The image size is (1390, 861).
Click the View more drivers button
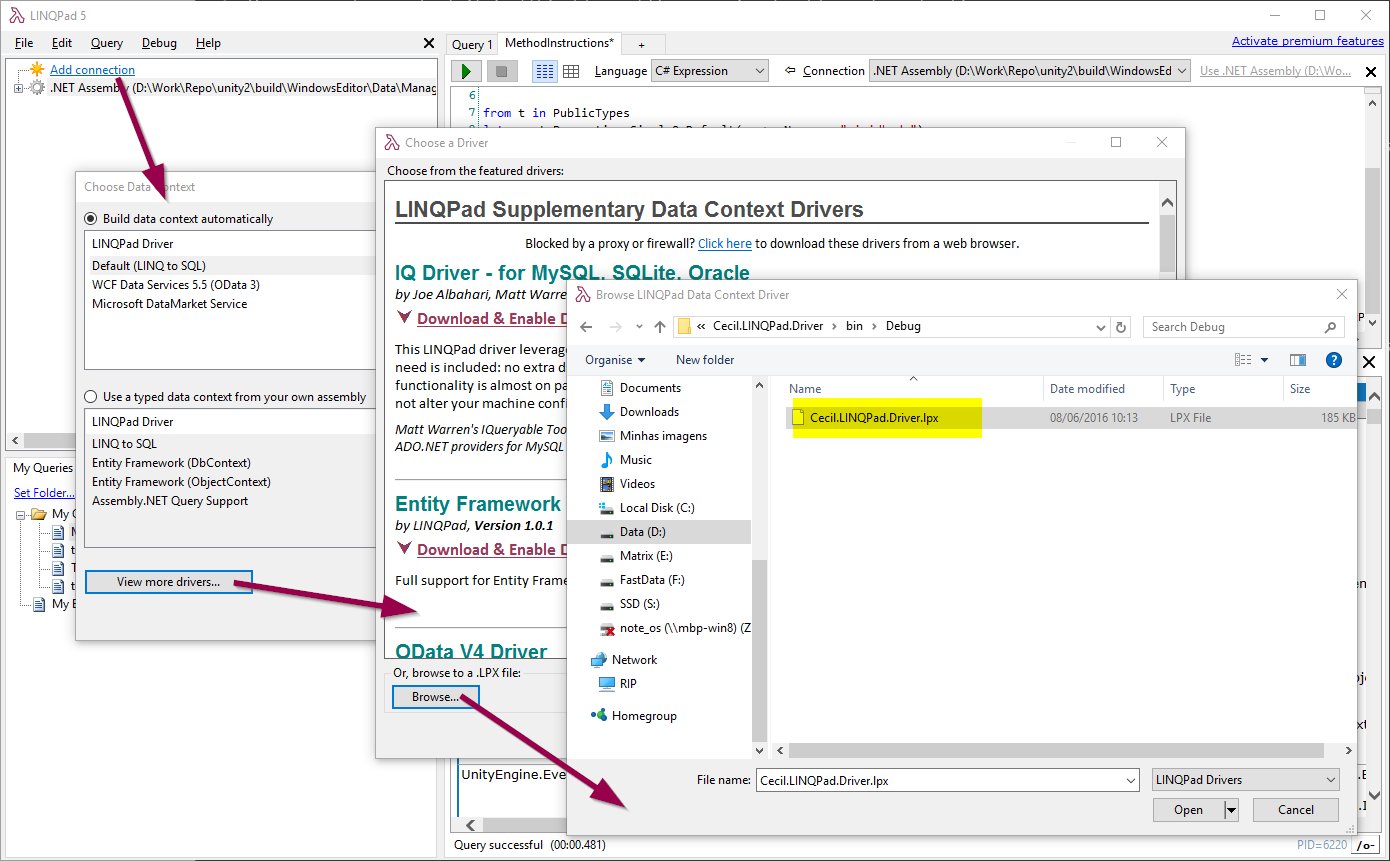168,581
